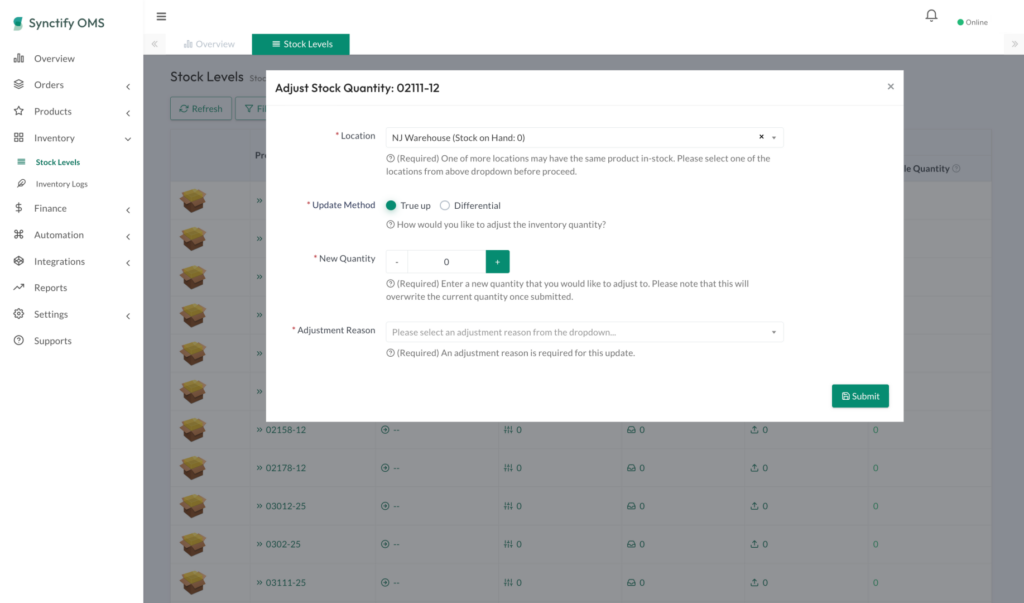The width and height of the screenshot is (1024, 603).
Task: Open Supports in the sidebar
Action: pyautogui.click(x=52, y=340)
